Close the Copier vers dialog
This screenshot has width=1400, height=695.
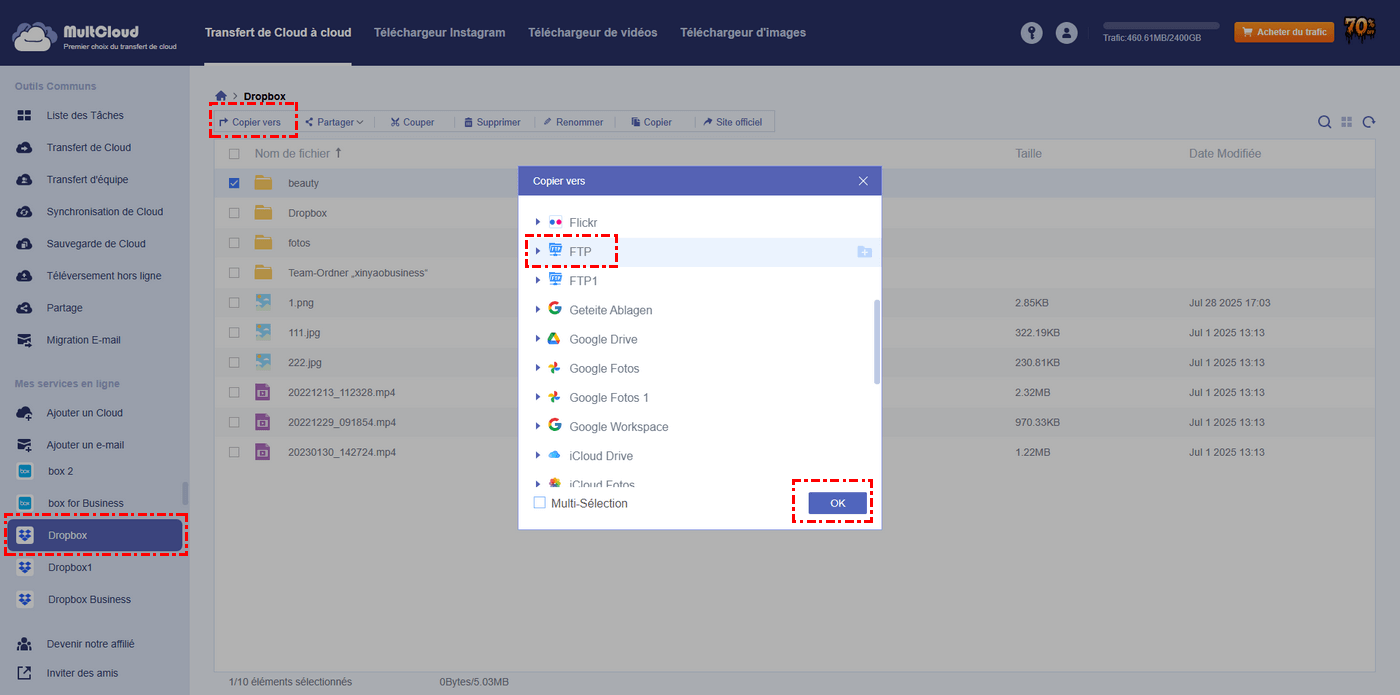(863, 181)
